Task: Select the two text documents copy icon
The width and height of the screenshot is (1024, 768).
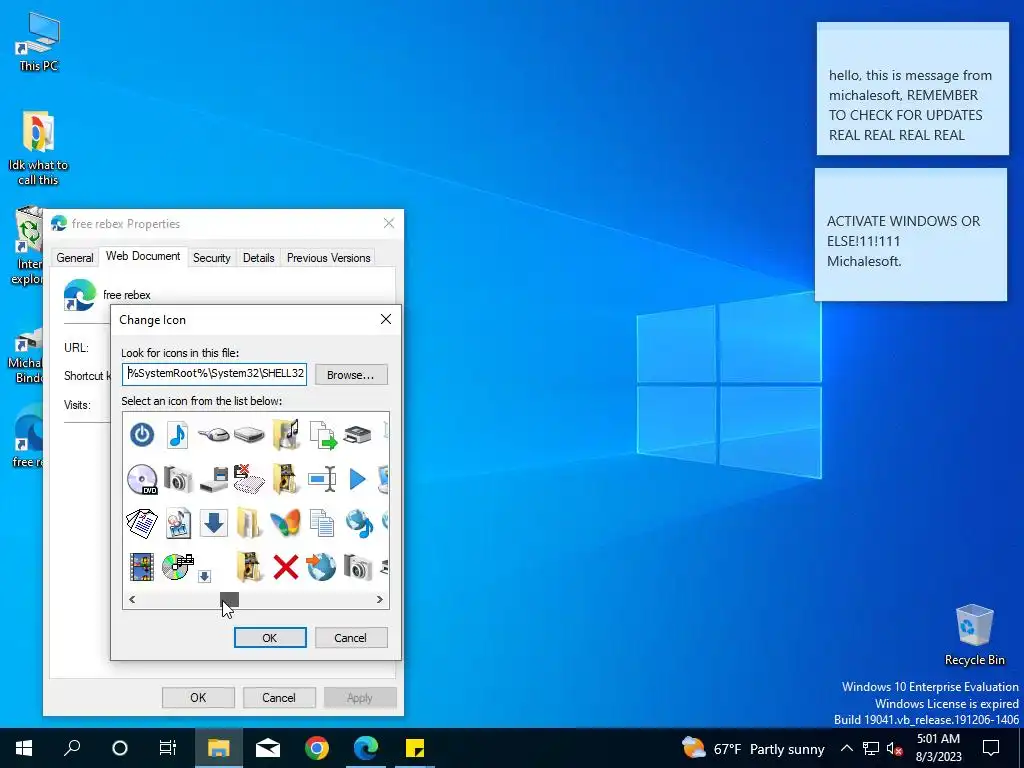Action: pos(322,523)
